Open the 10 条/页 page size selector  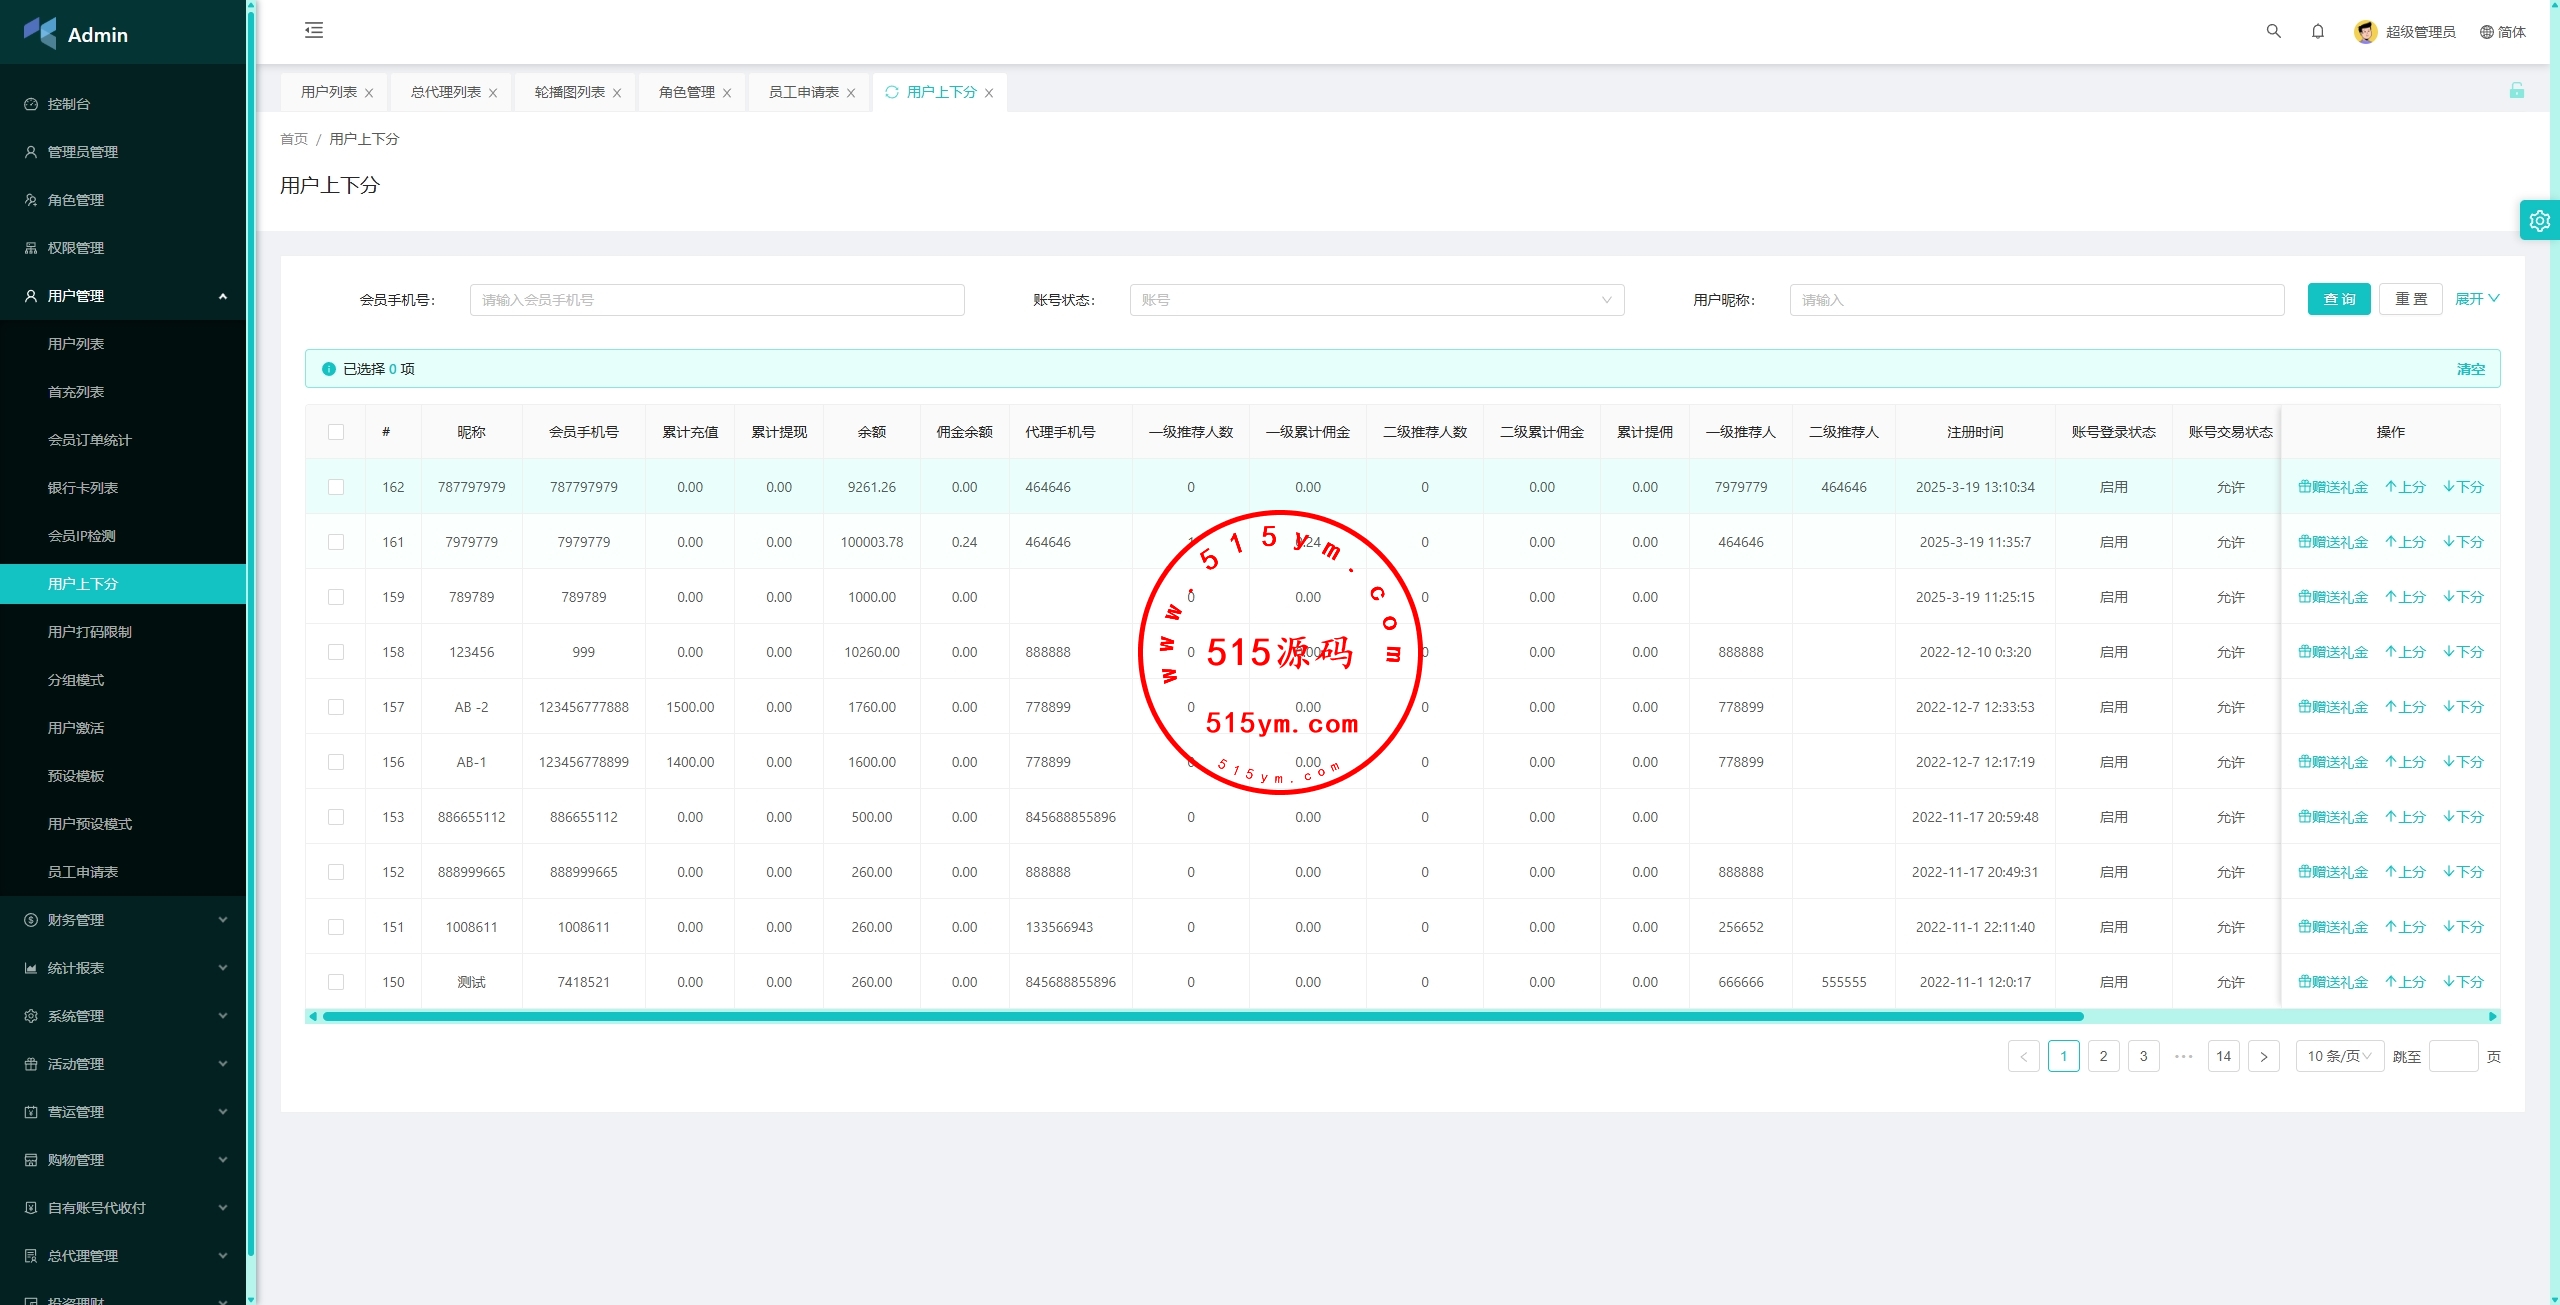click(2338, 1056)
